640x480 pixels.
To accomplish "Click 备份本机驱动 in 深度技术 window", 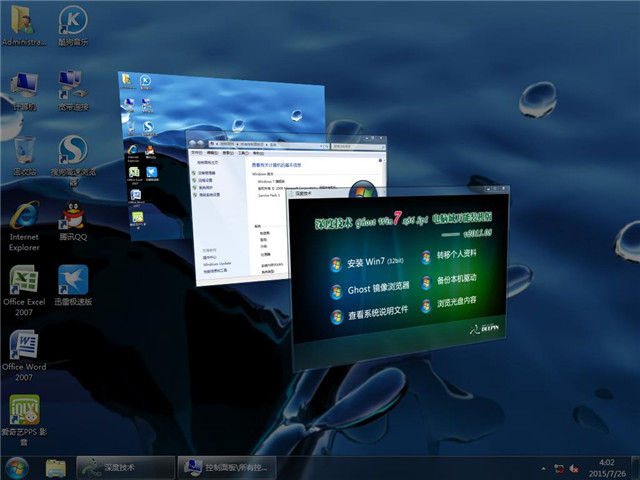I will tap(449, 280).
